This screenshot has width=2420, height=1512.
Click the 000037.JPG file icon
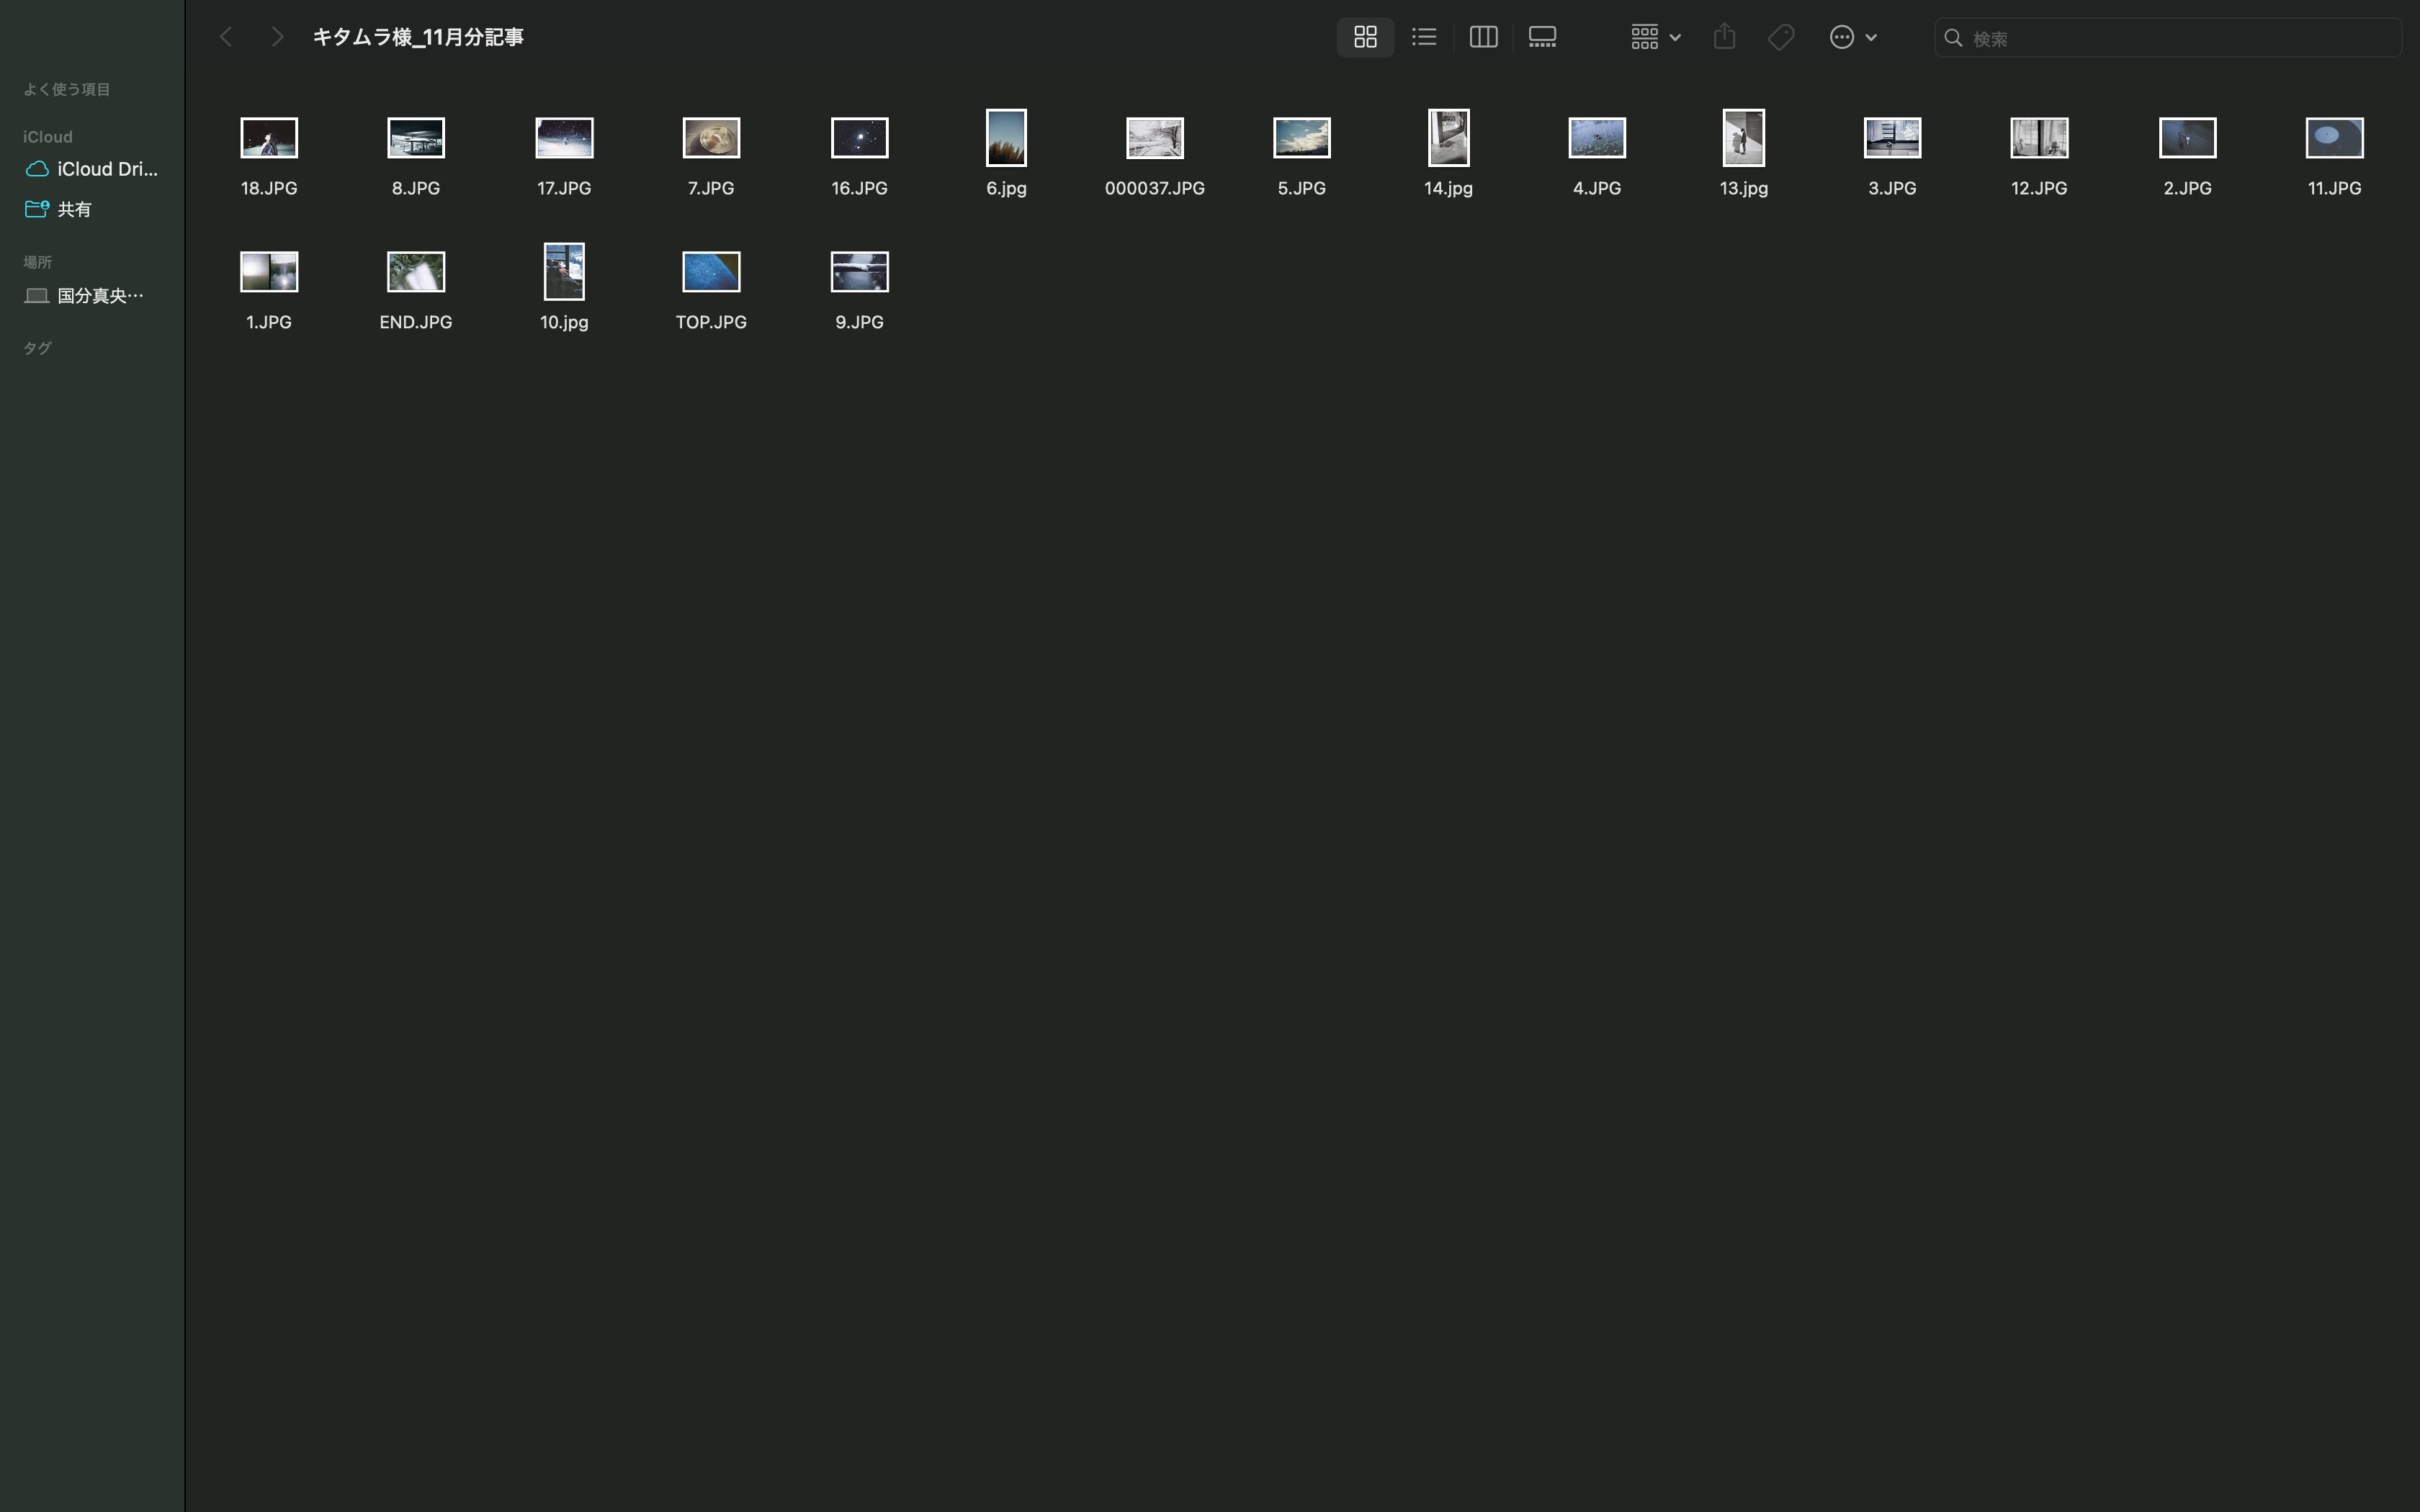pyautogui.click(x=1154, y=138)
